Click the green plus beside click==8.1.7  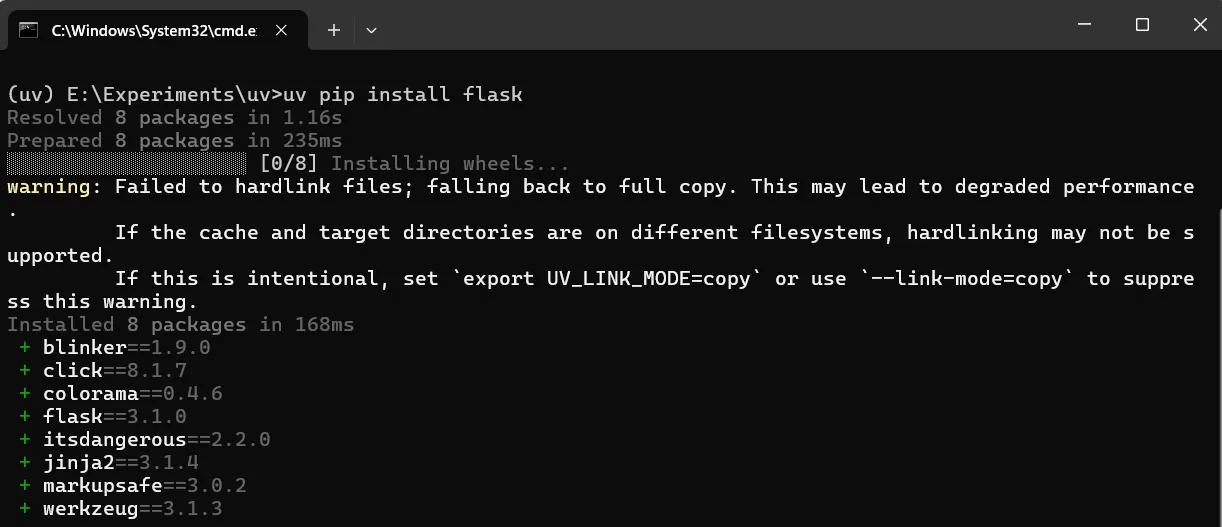25,371
